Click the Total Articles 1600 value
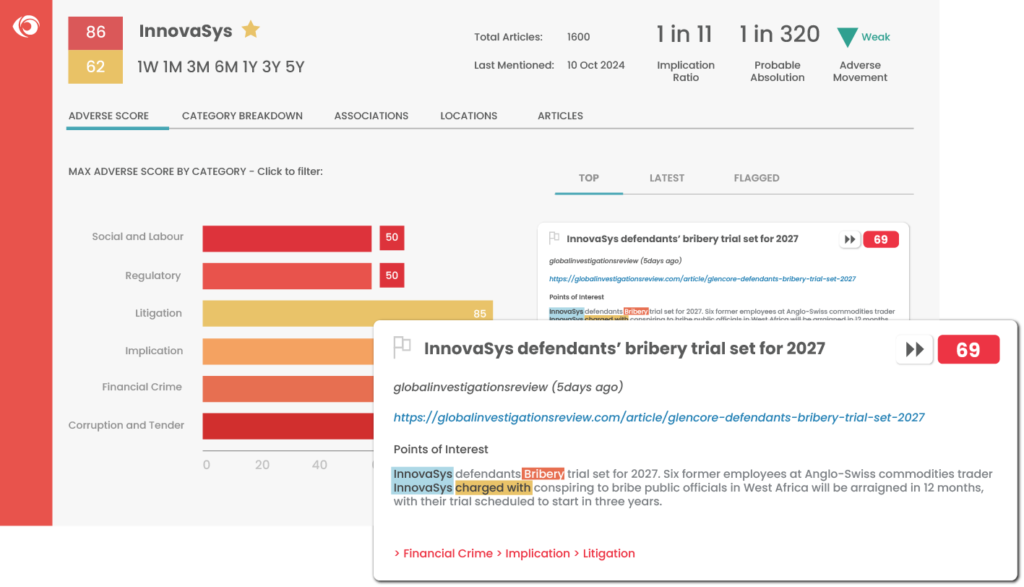The width and height of the screenshot is (1024, 587). pos(579,37)
